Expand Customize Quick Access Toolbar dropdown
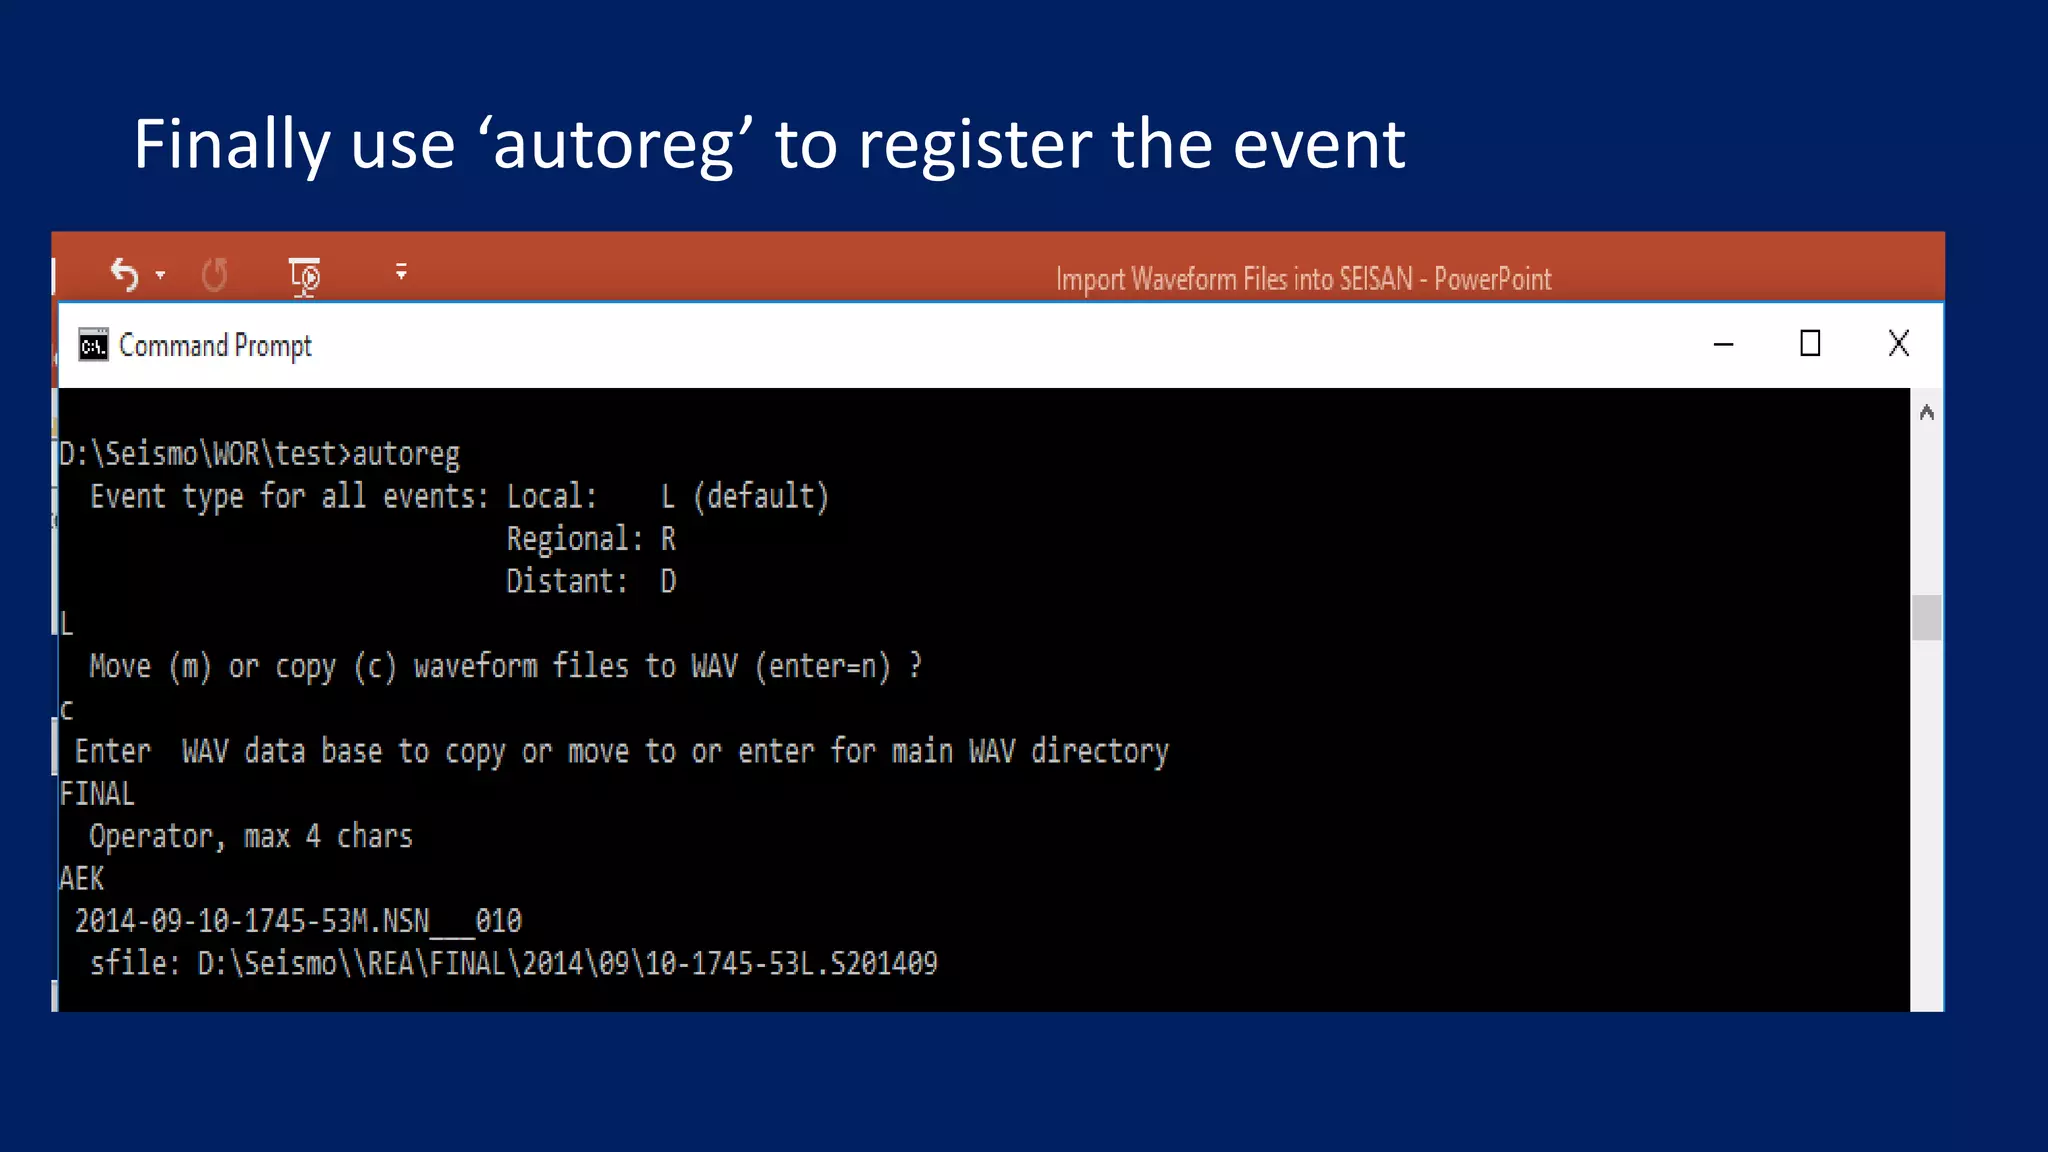The image size is (2048, 1152). [x=401, y=272]
